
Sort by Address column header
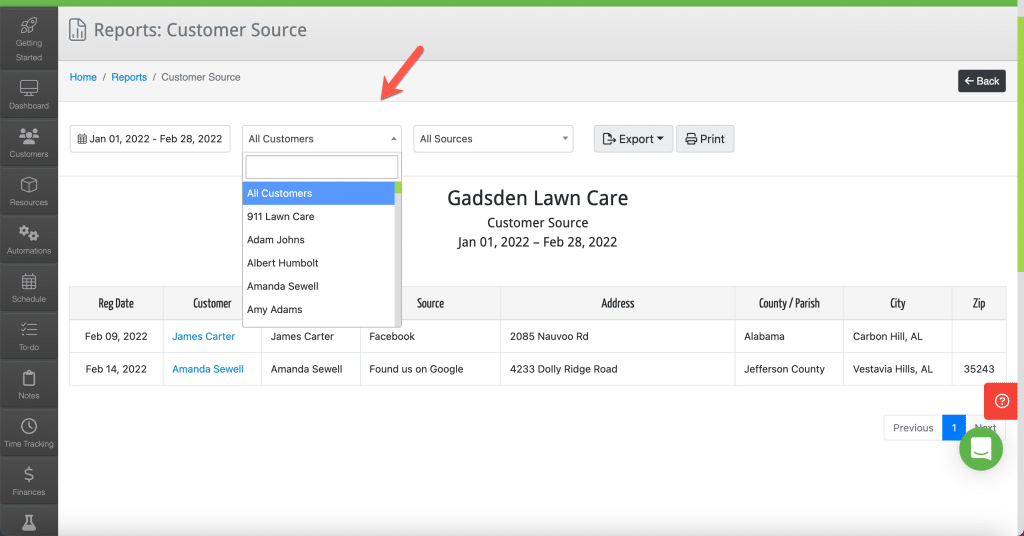(x=618, y=303)
